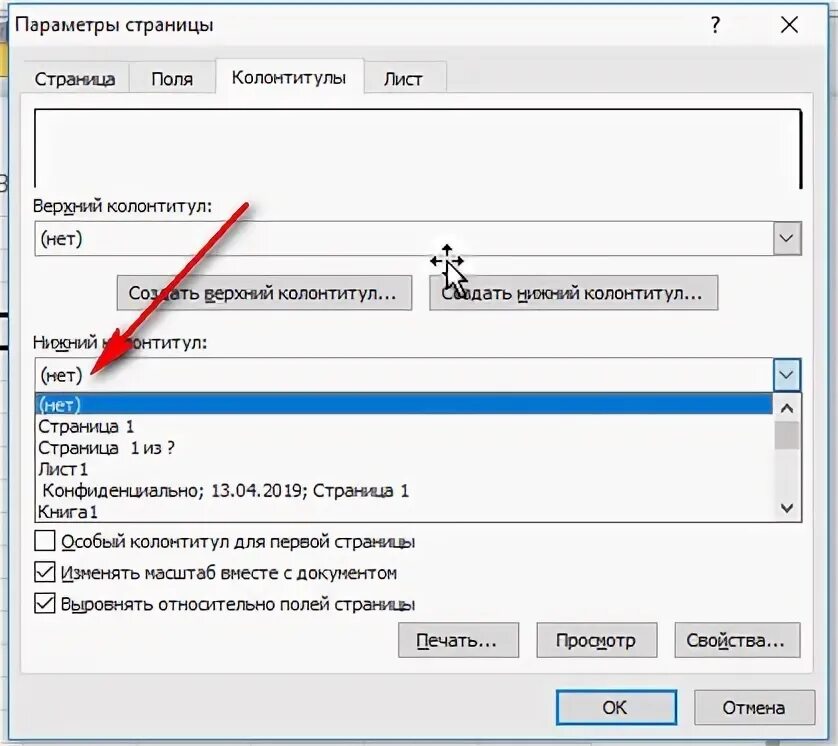Click the Просмотр button

tap(596, 640)
